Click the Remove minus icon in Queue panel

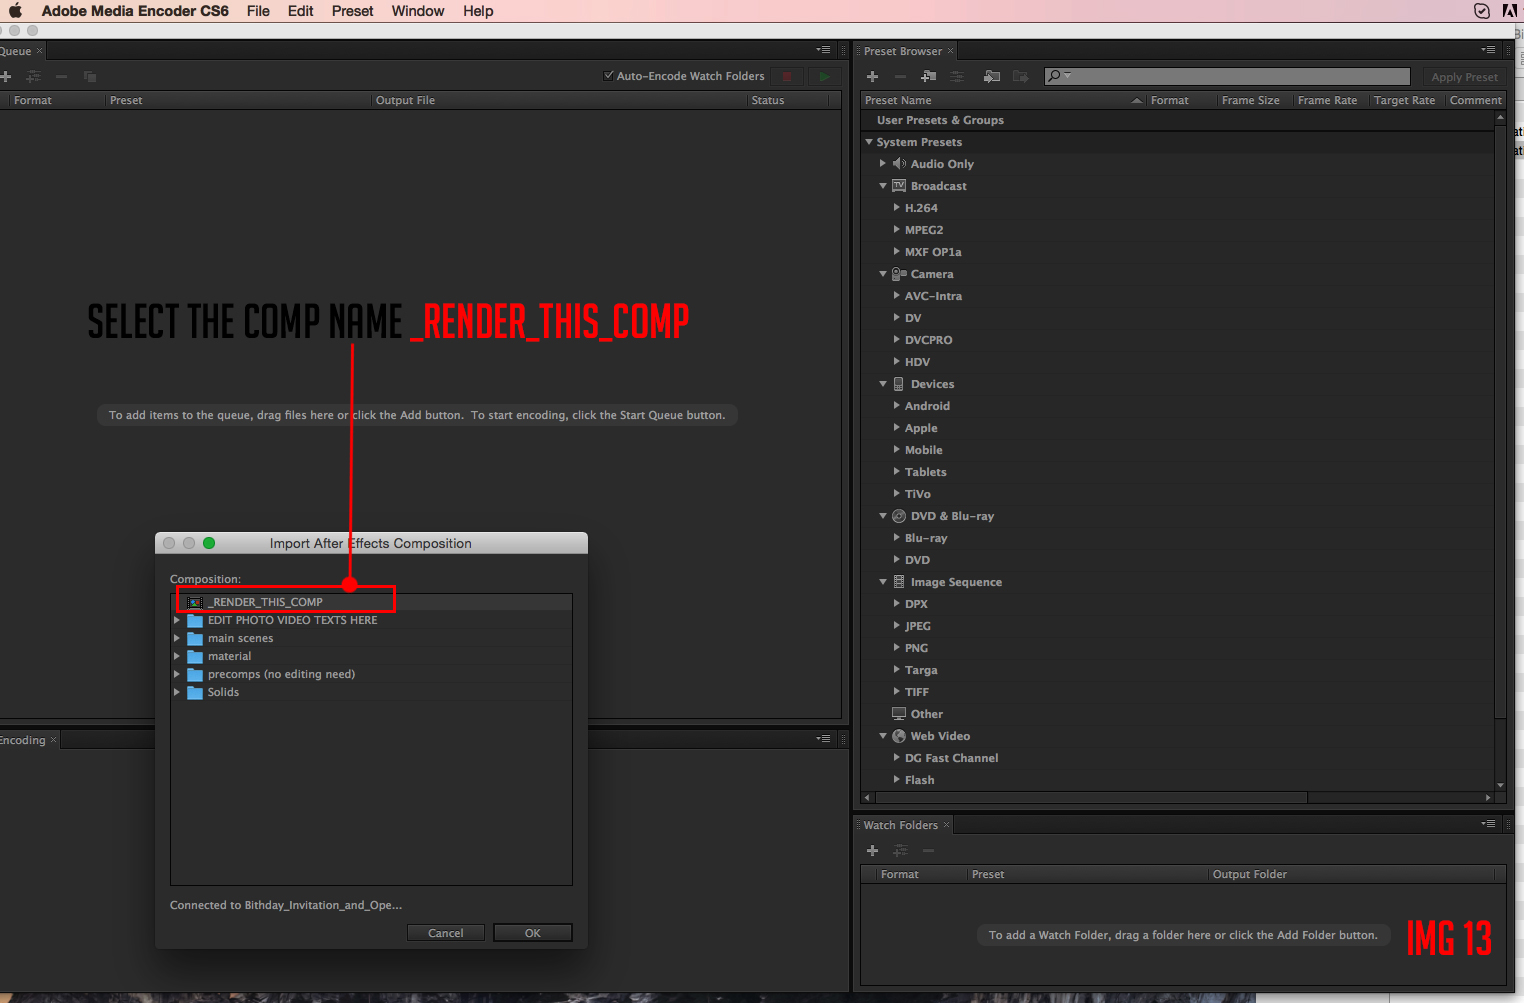coord(61,77)
